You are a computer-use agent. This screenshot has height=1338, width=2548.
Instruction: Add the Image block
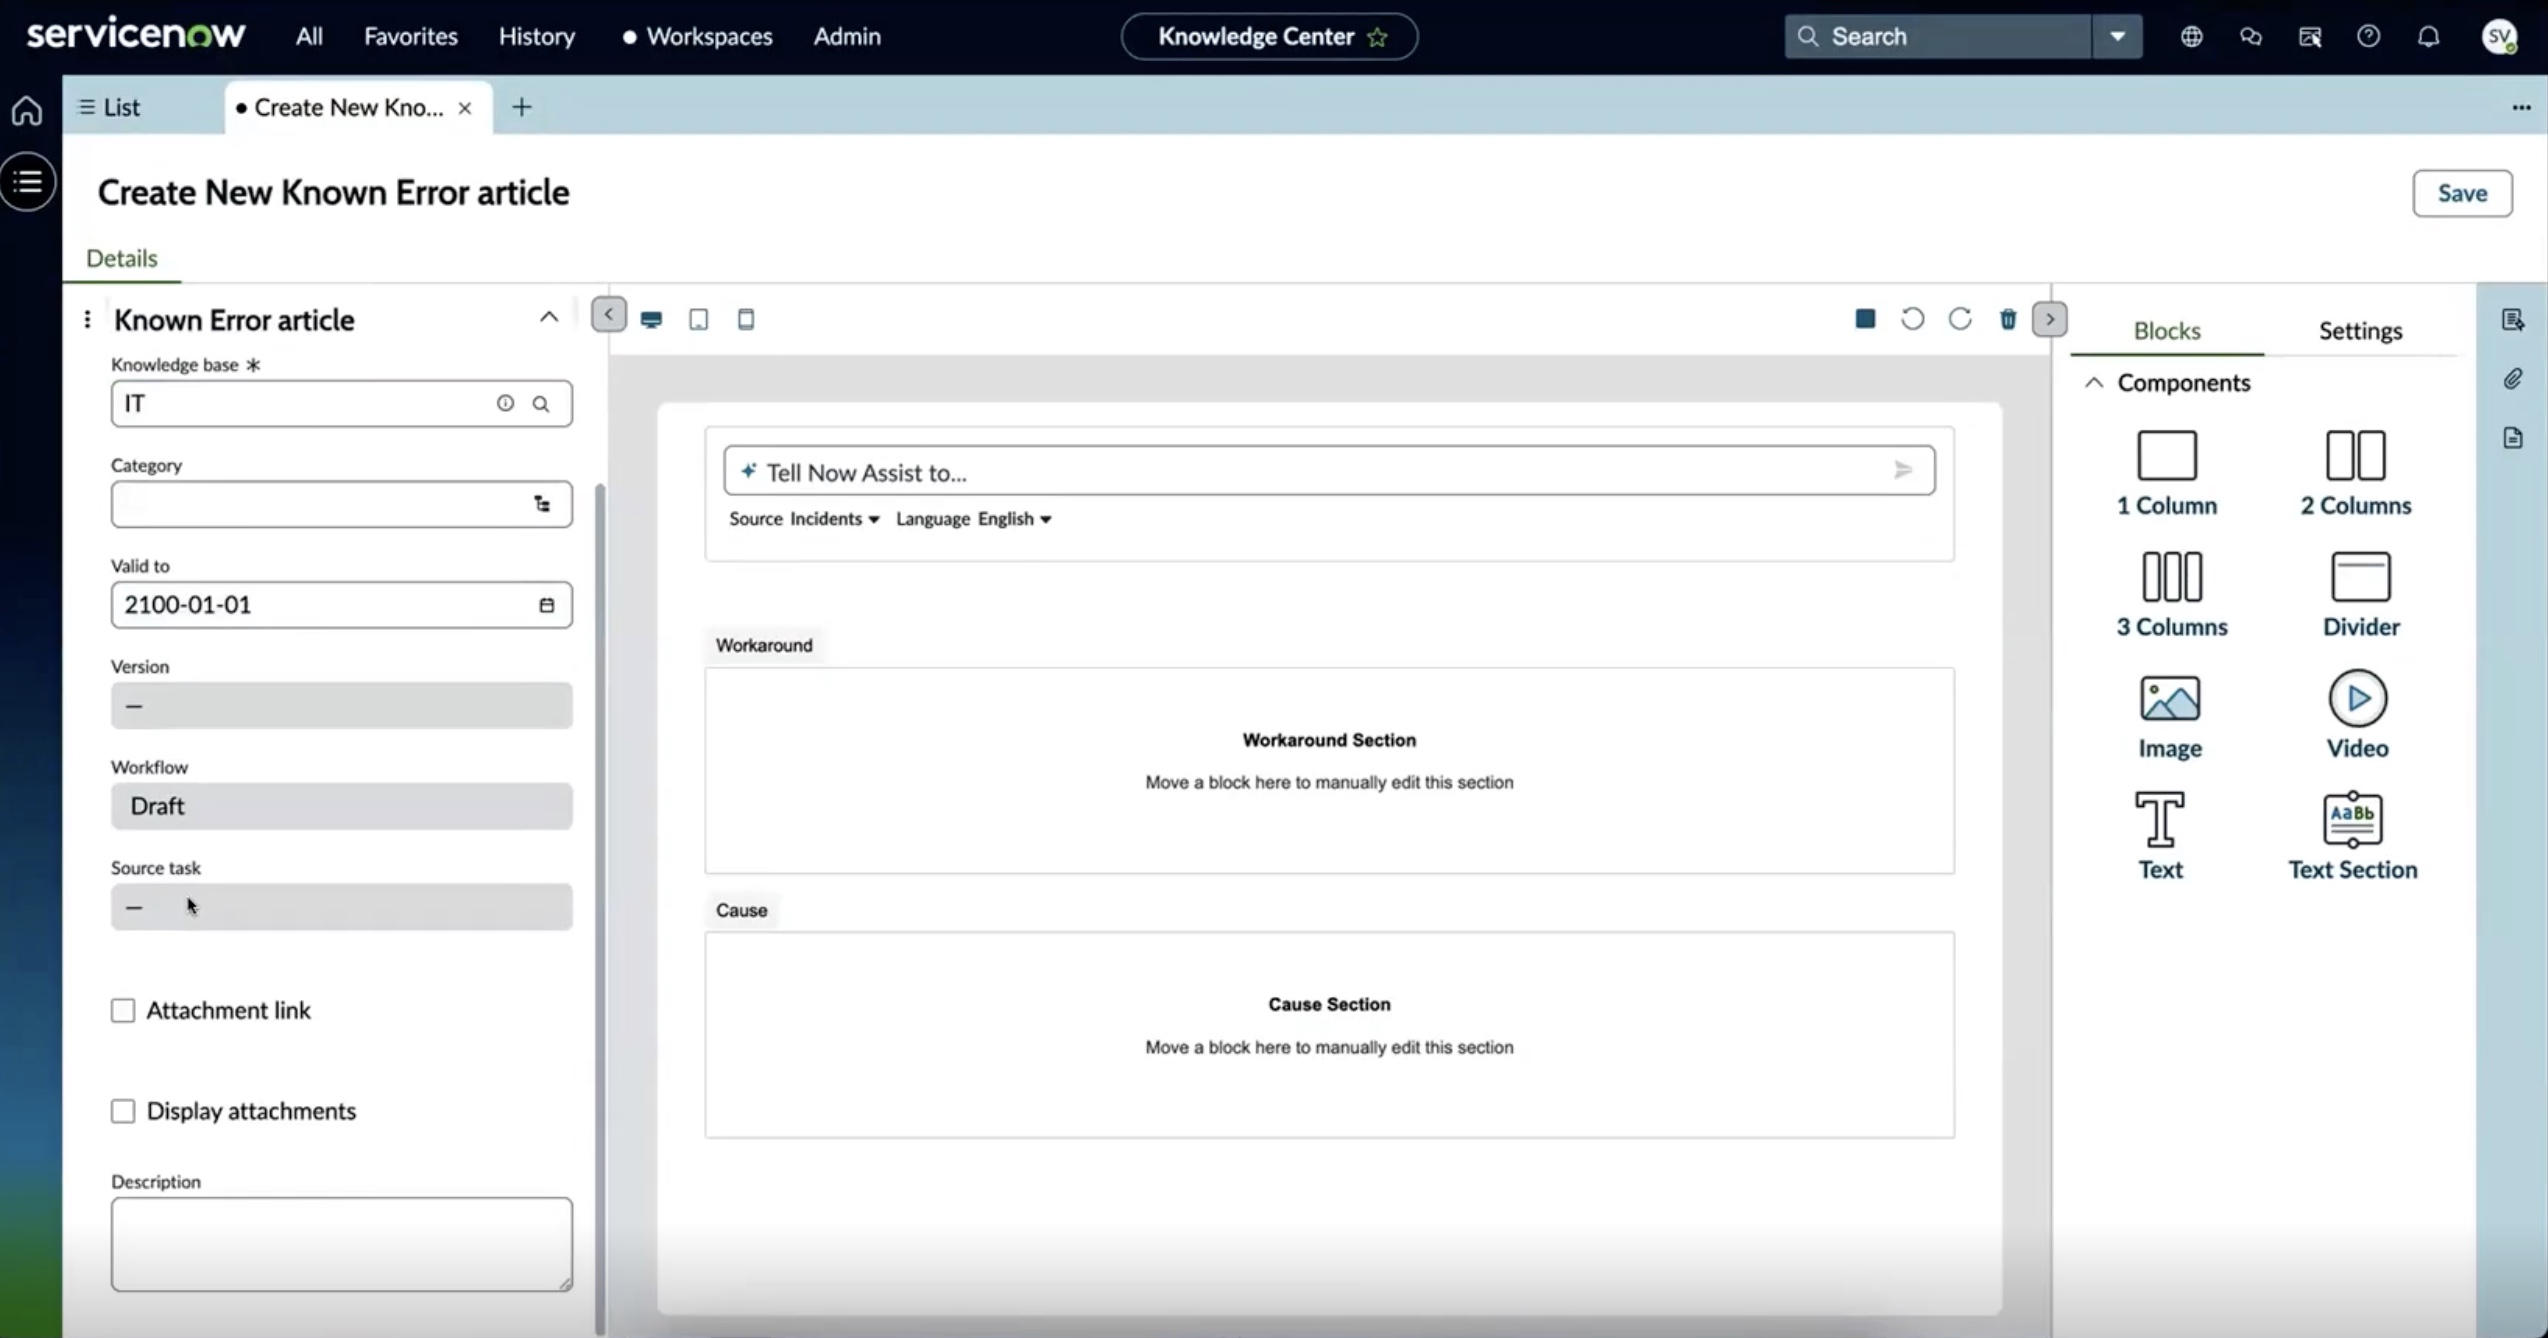[x=2169, y=716]
